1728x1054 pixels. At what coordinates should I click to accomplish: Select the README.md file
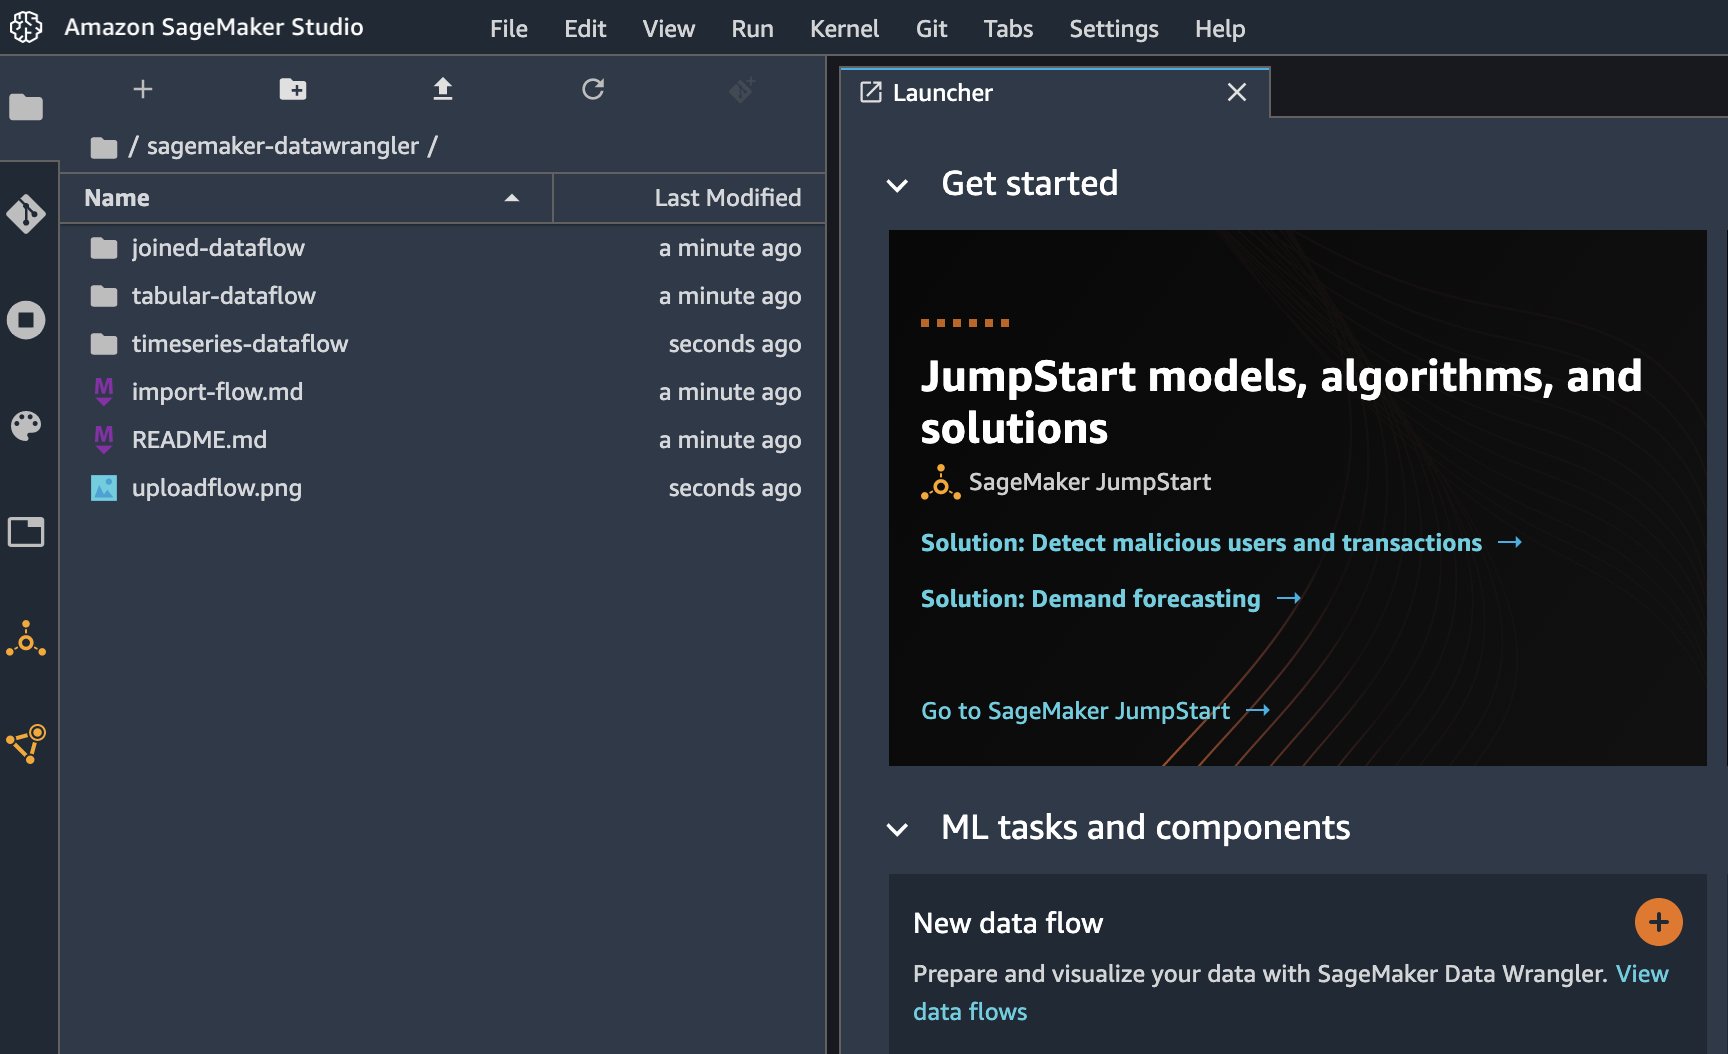click(x=442, y=440)
